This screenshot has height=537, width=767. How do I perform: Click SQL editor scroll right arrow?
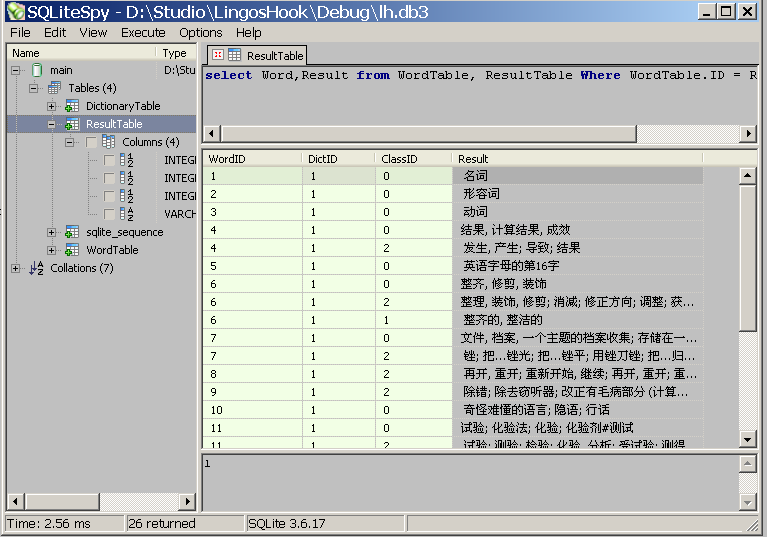(748, 133)
